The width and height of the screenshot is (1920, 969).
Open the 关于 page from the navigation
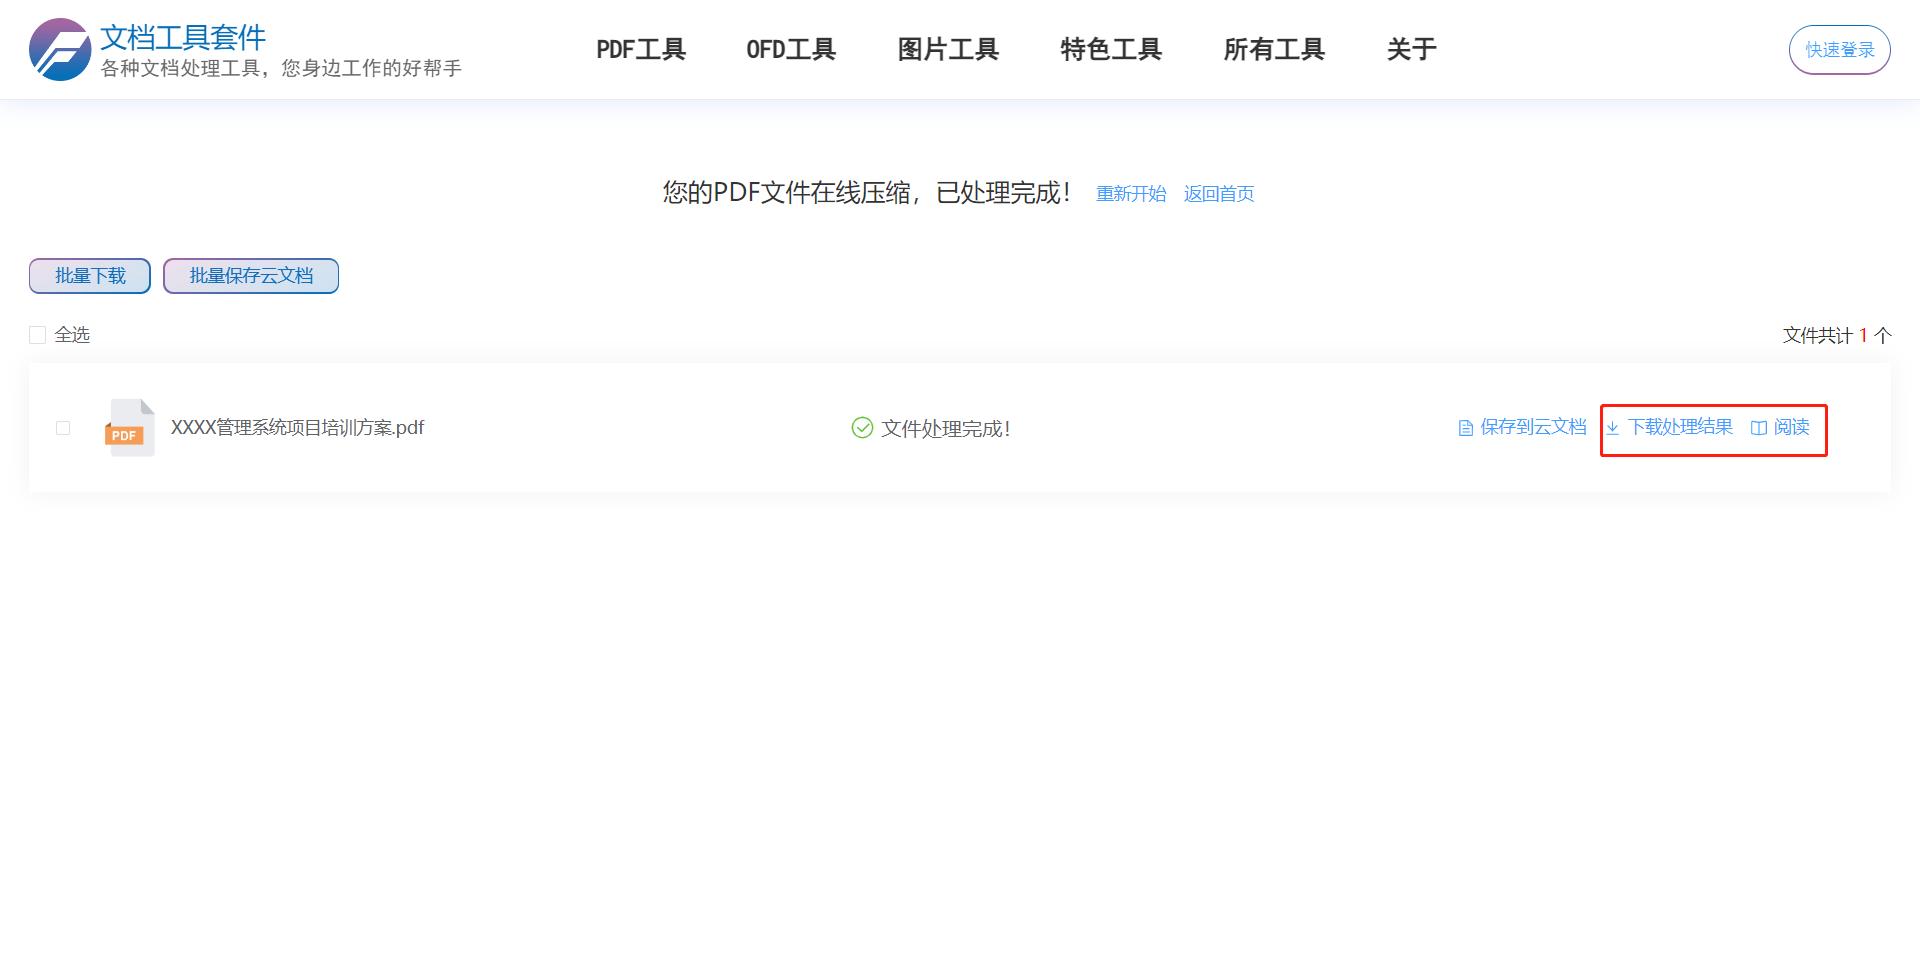click(x=1411, y=48)
